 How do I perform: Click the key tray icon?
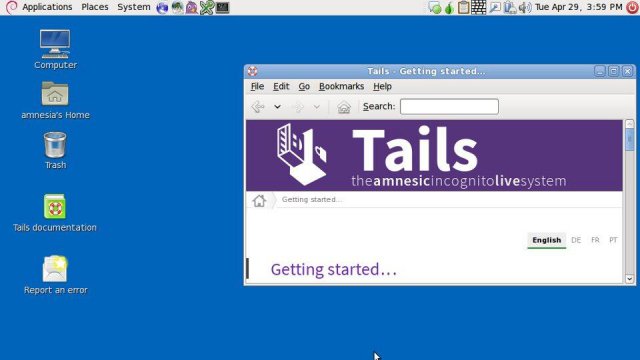click(495, 7)
